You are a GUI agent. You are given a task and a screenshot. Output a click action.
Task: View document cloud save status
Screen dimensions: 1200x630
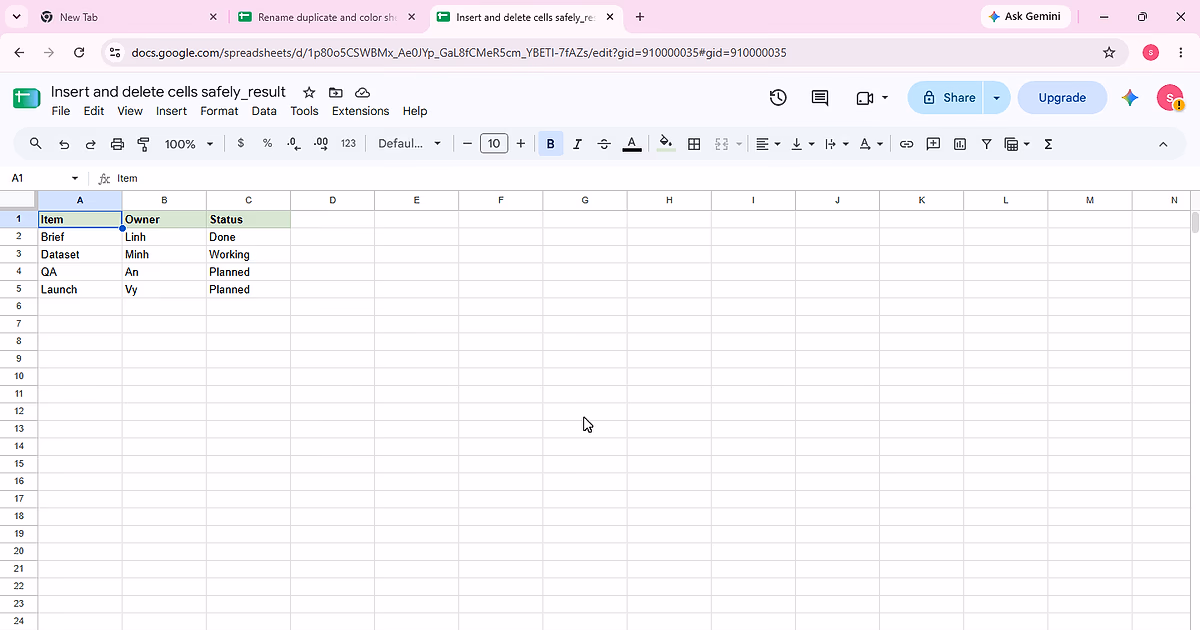coord(362,92)
